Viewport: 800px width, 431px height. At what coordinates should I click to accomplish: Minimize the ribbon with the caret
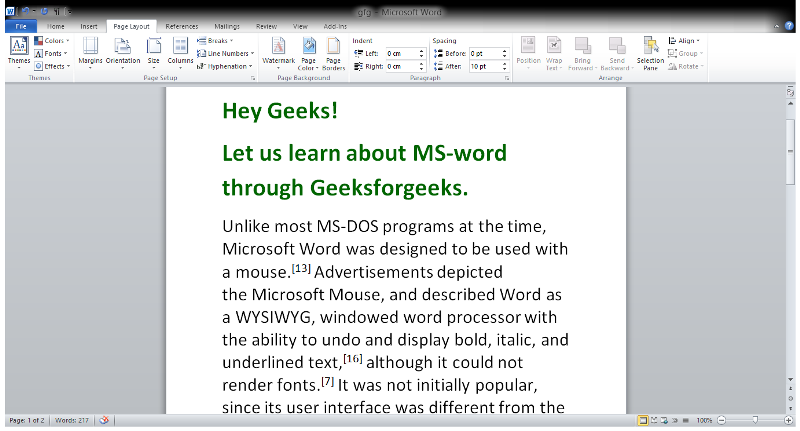(777, 27)
